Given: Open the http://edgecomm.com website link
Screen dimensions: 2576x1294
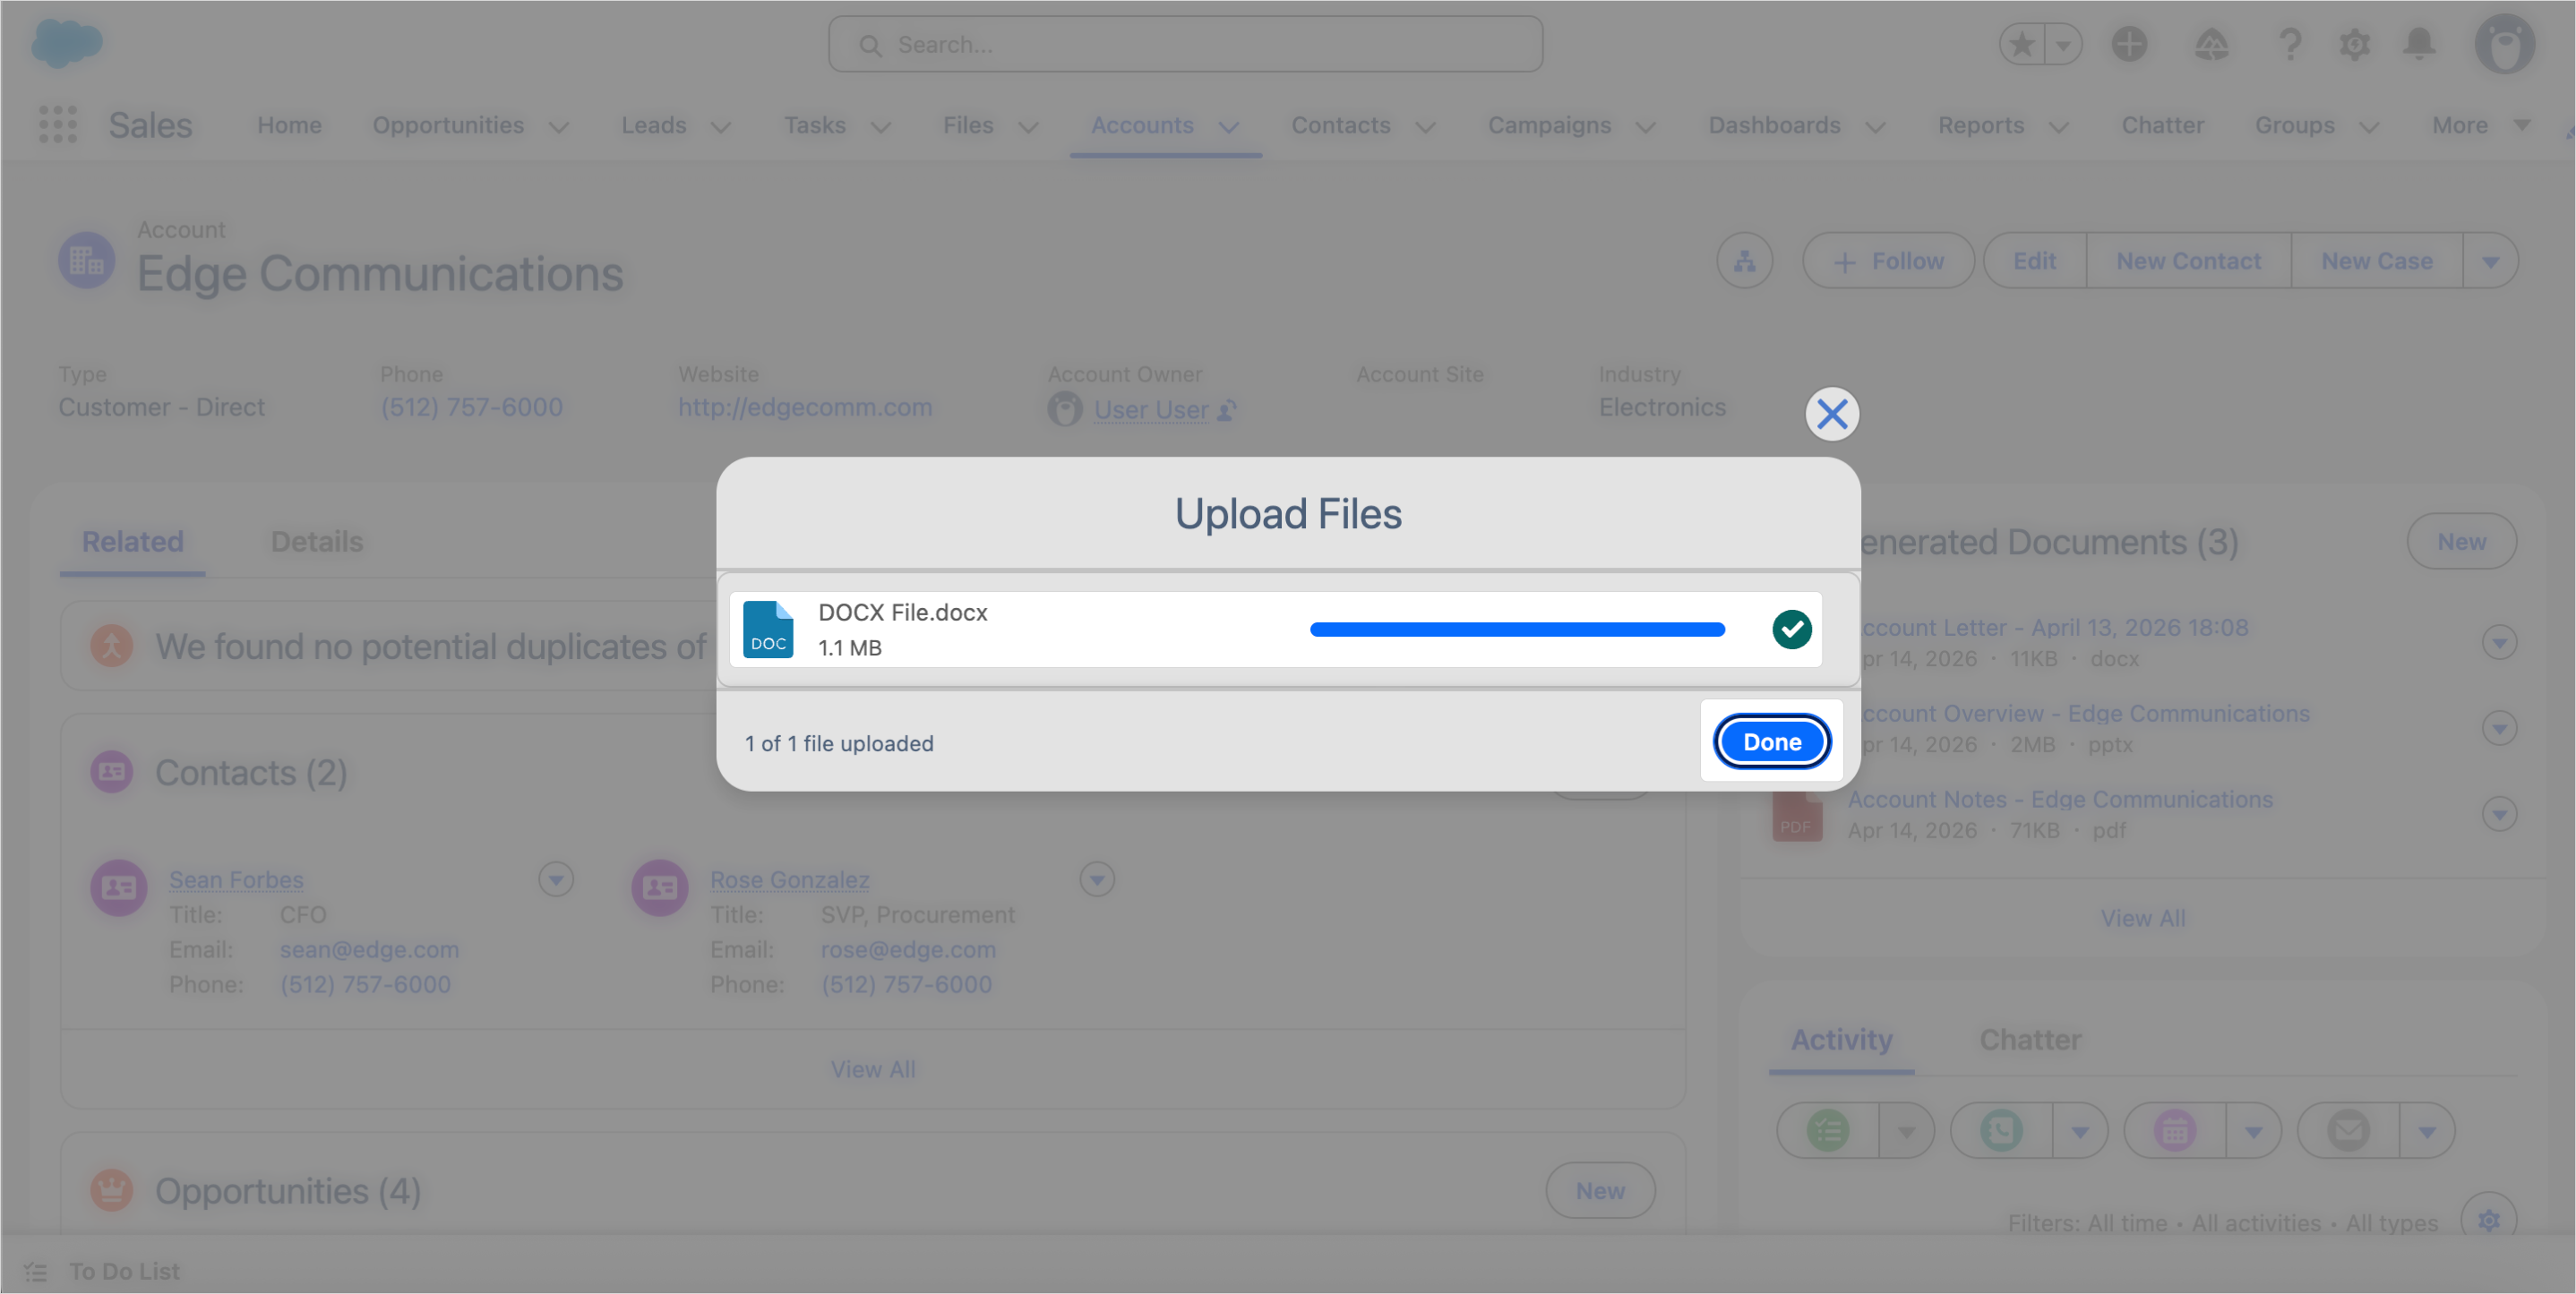Looking at the screenshot, I should (805, 407).
